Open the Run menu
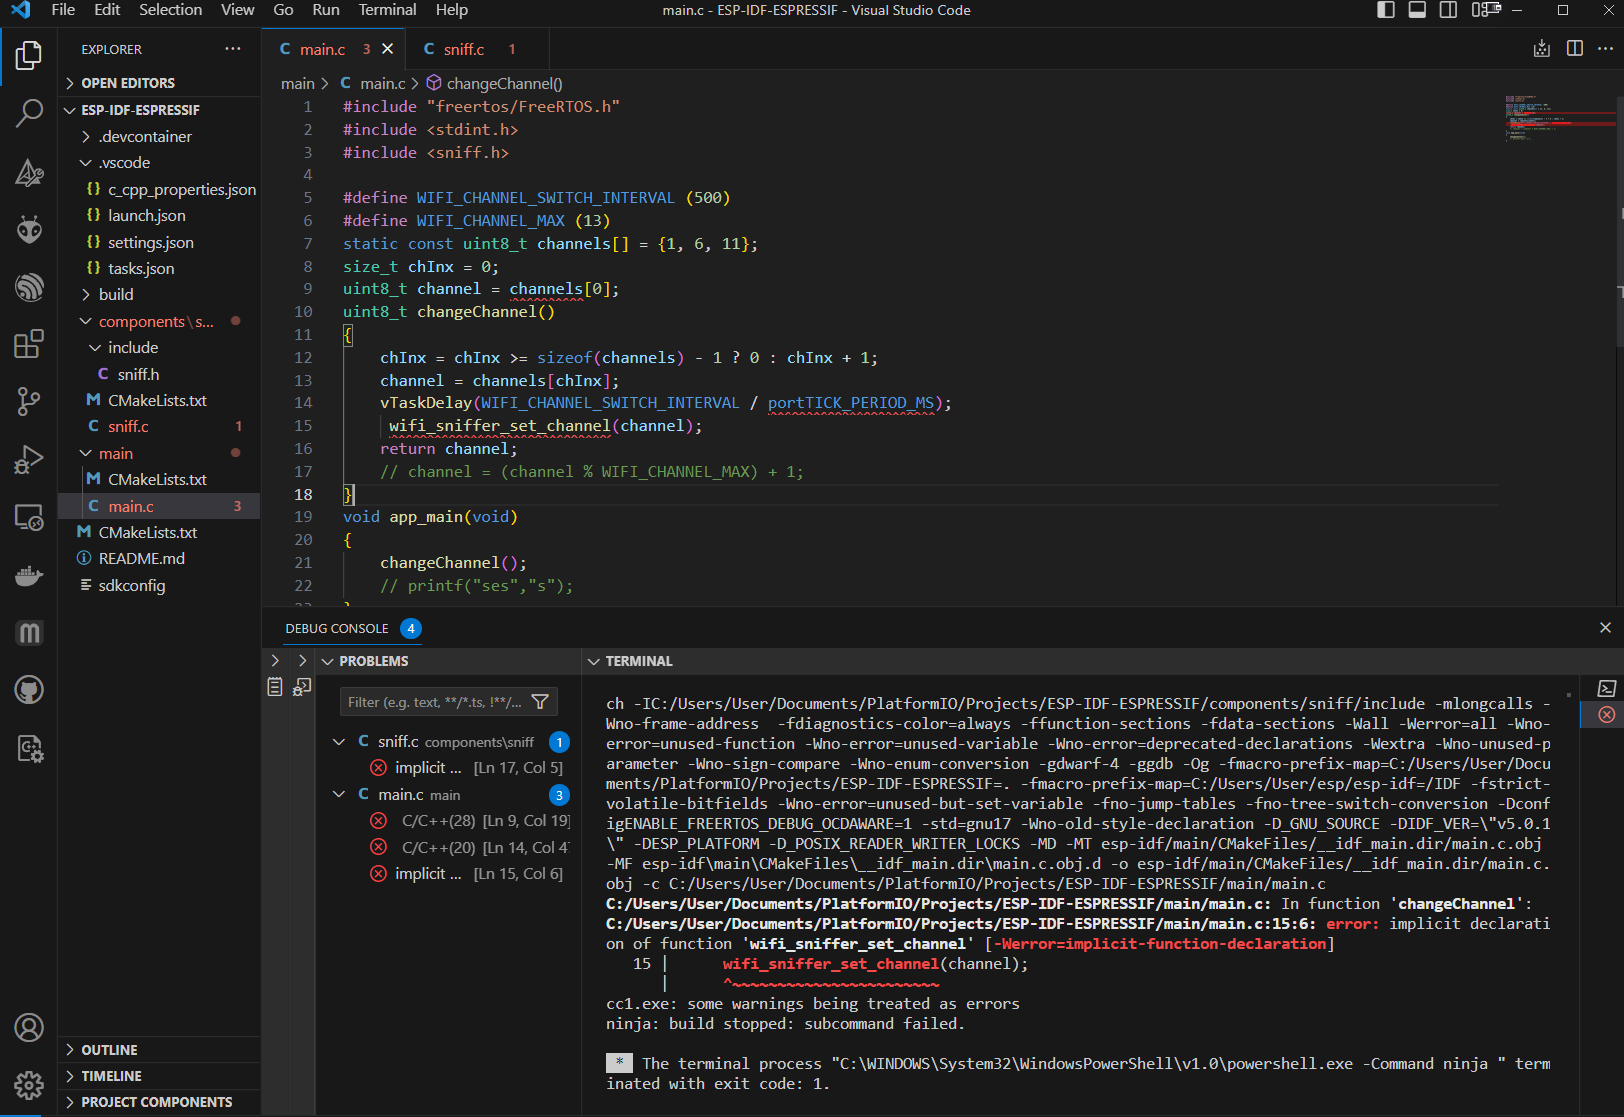 pyautogui.click(x=325, y=10)
